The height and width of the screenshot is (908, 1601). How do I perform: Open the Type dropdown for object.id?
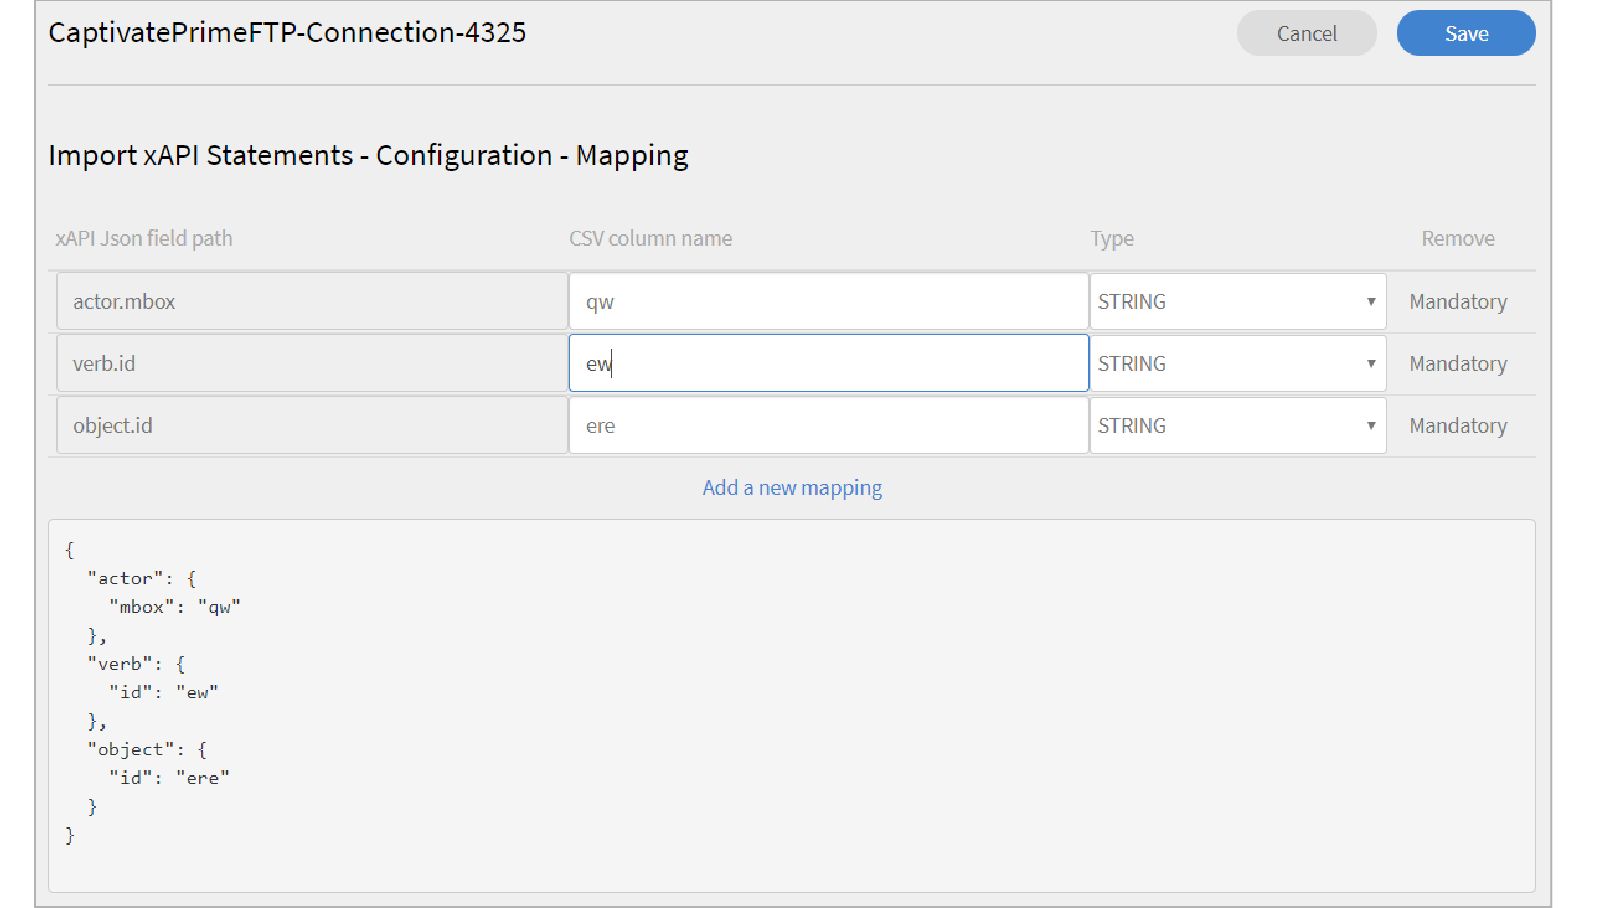1238,426
